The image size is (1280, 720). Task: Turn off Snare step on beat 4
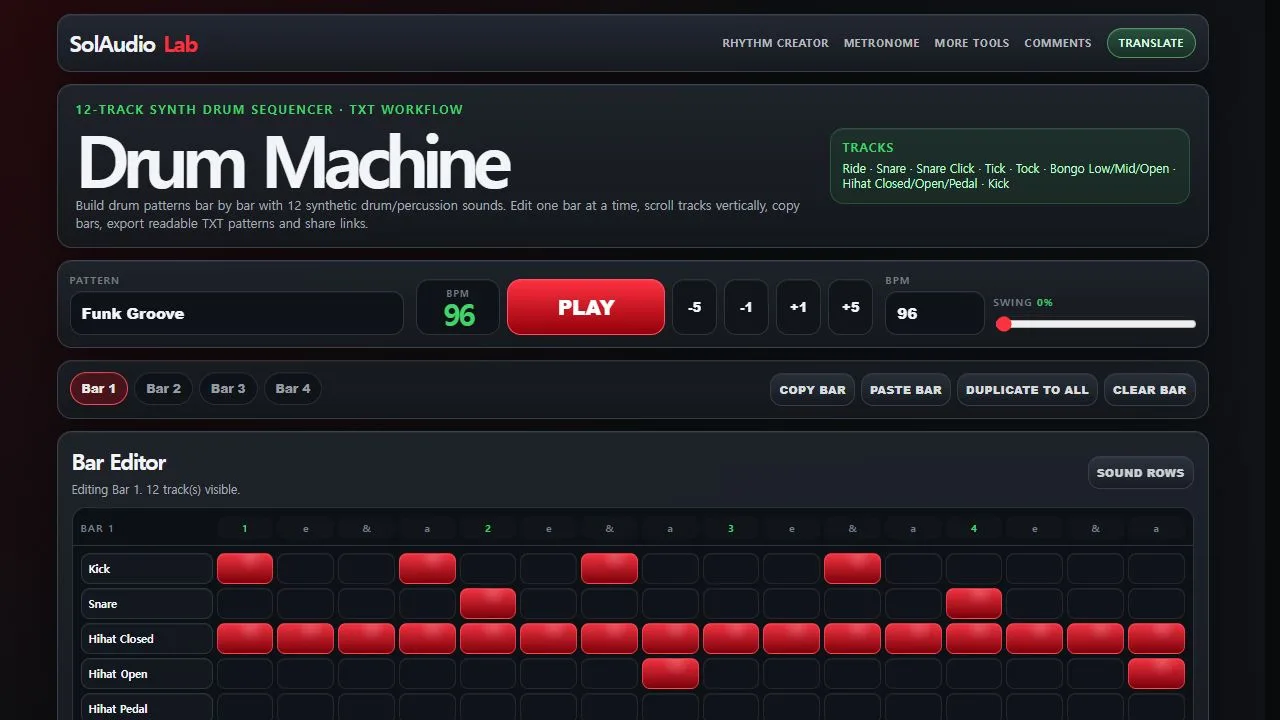pyautogui.click(x=974, y=604)
